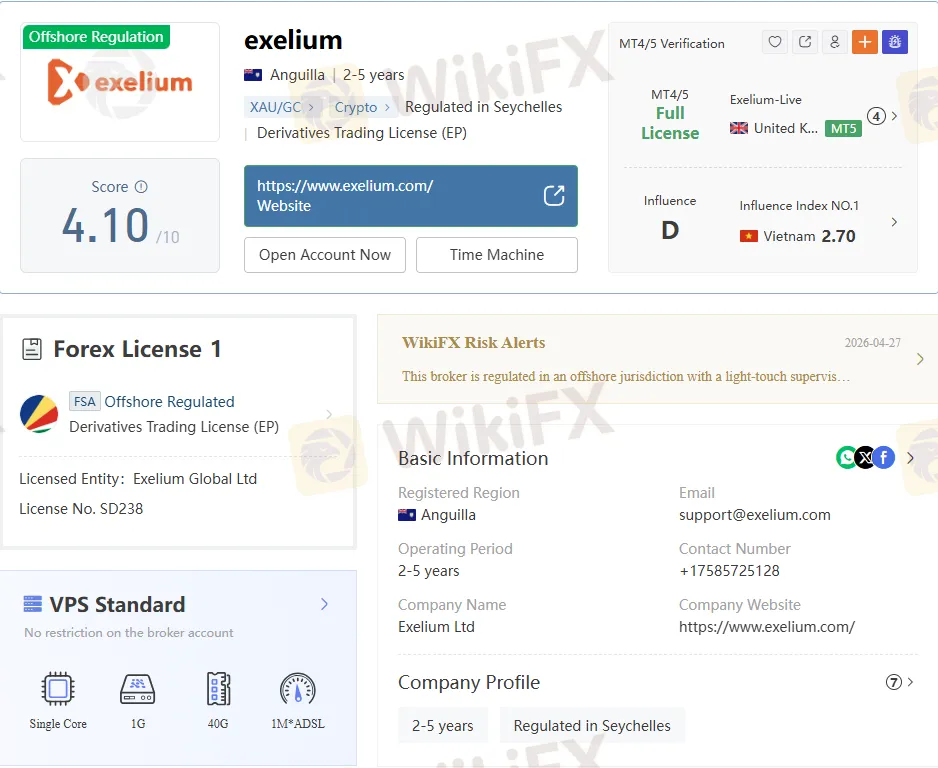The image size is (938, 768).
Task: Expand the Influence Index arrow
Action: (894, 222)
